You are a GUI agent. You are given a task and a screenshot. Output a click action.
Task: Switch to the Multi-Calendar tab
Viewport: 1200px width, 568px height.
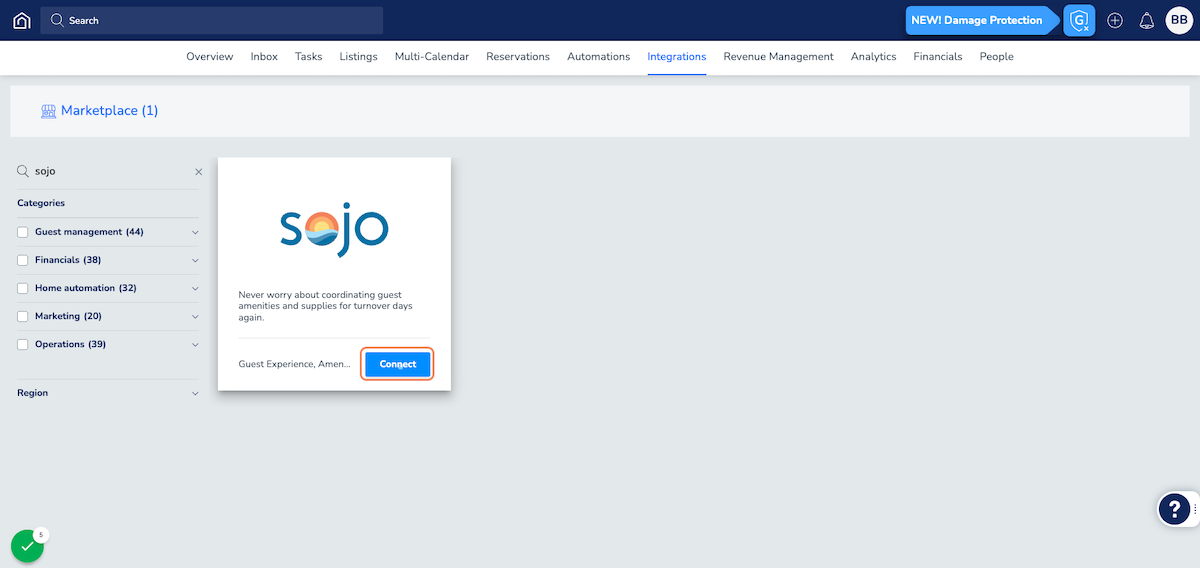coord(431,57)
